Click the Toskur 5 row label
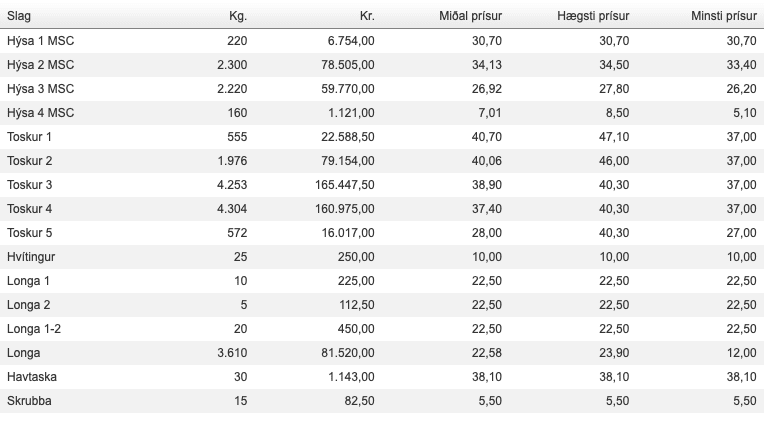The height and width of the screenshot is (422, 773). 29,232
